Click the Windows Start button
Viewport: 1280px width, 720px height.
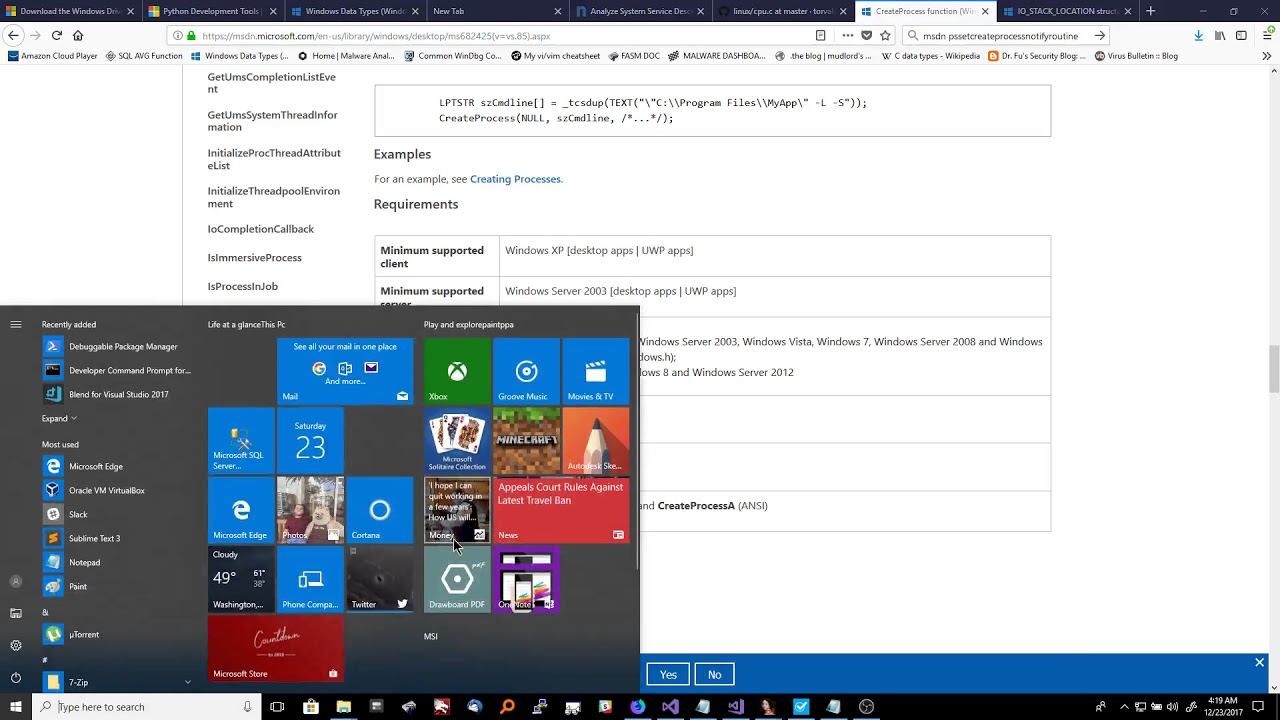click(x=16, y=707)
